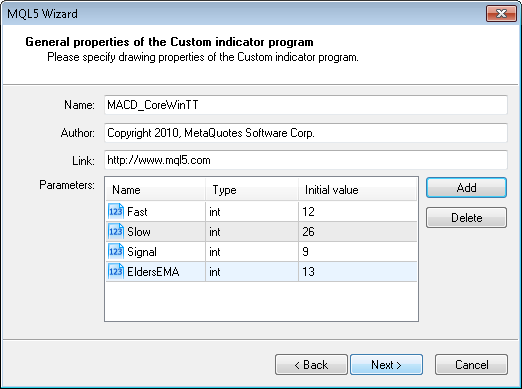This screenshot has height=389, width=522.
Task: Click the initial value 12 of Fast
Action: click(358, 212)
